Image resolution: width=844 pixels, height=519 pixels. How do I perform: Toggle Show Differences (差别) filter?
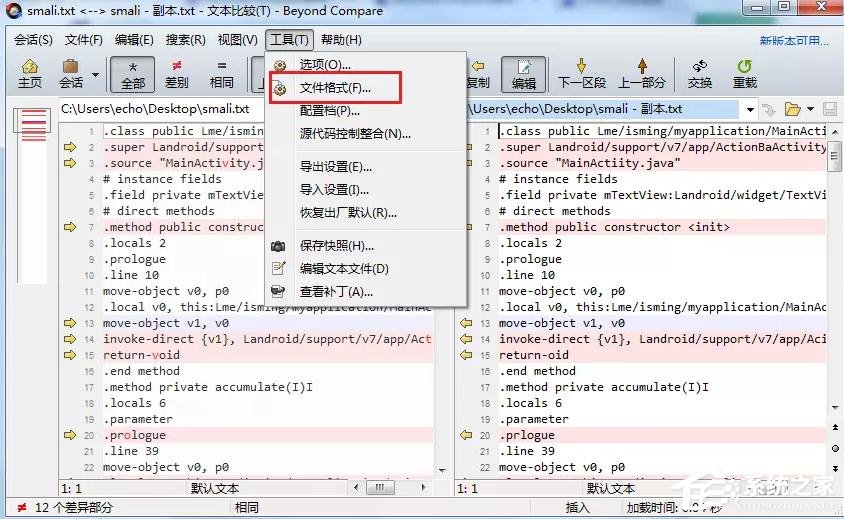177,74
